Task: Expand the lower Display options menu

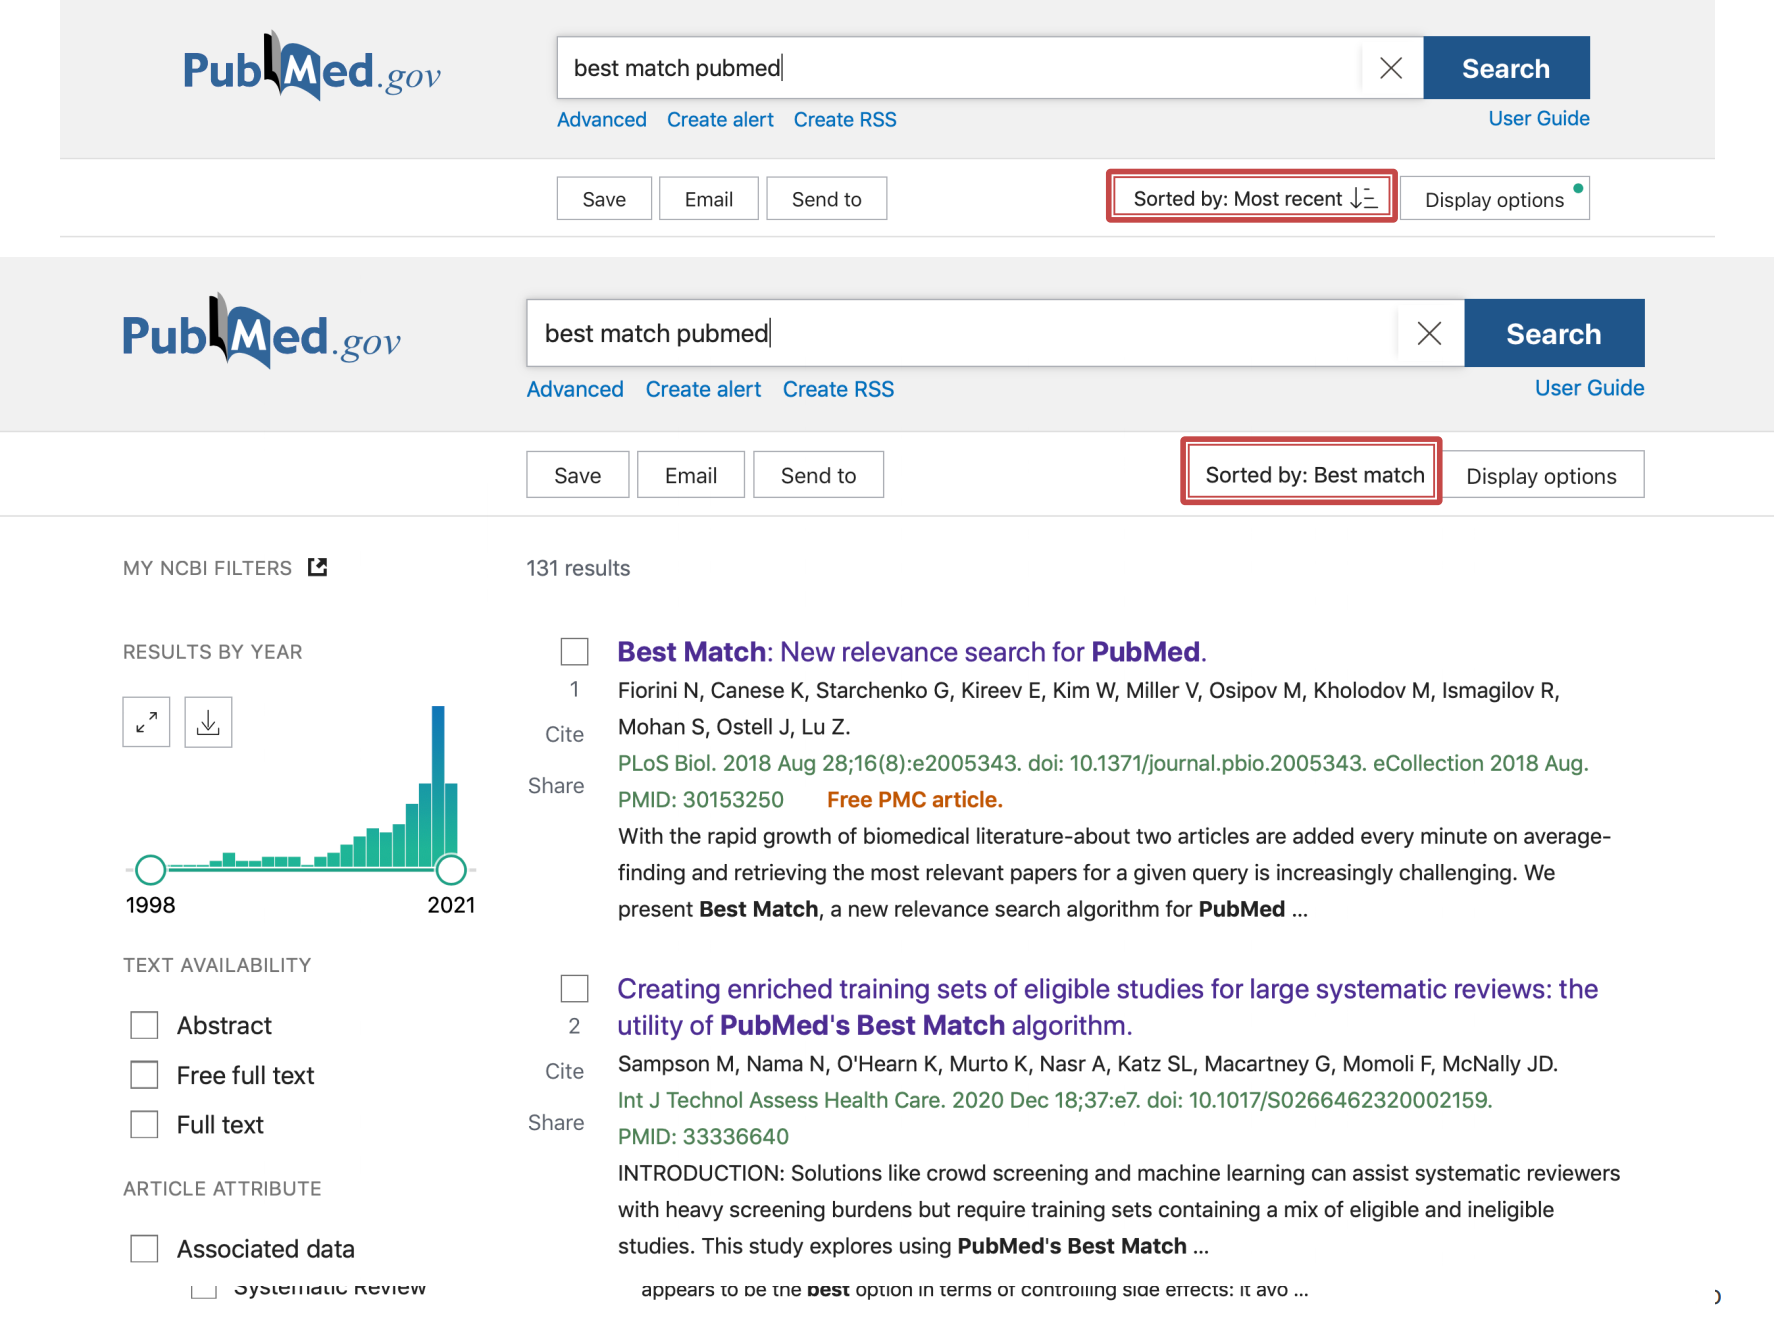Action: click(x=1541, y=475)
